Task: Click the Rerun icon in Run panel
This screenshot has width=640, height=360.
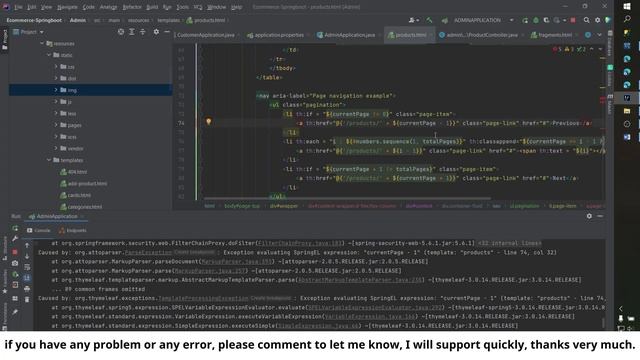Action: pos(15,228)
